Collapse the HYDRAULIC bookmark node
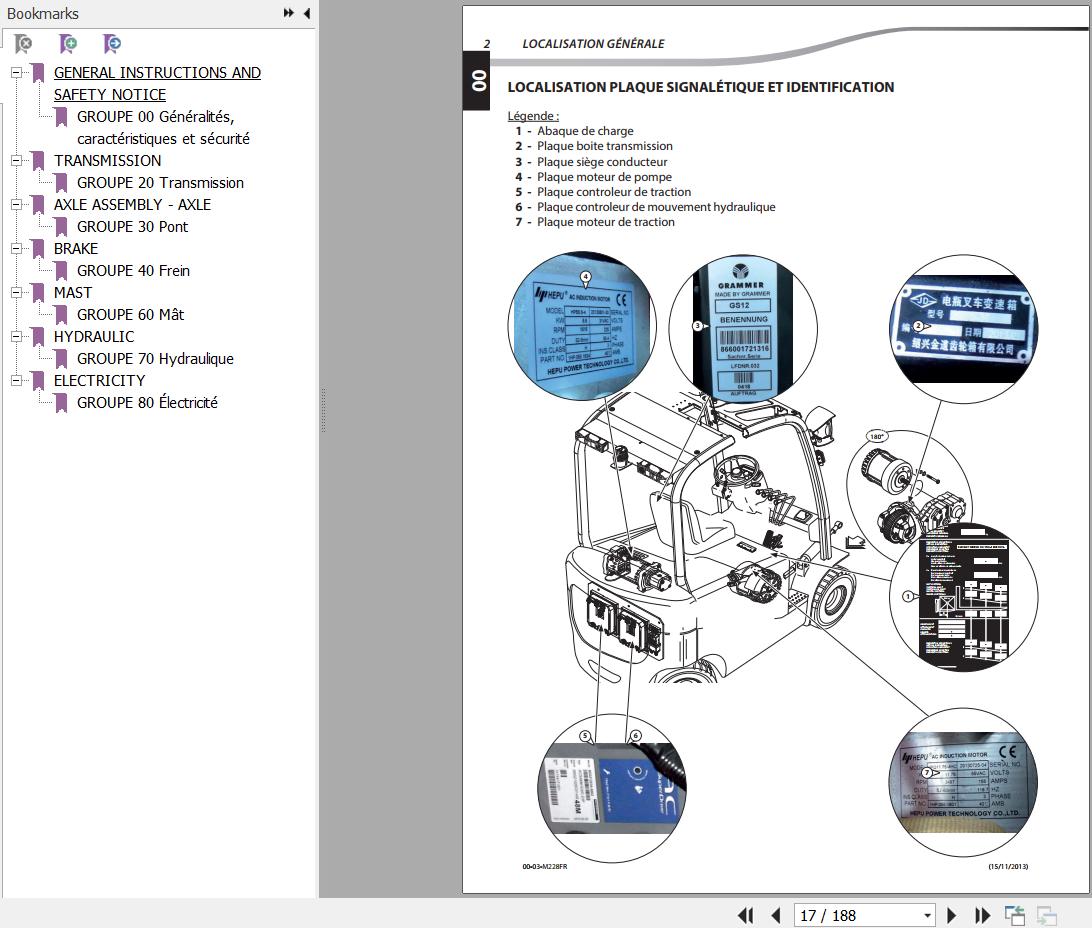Screen dimensions: 1092x928 (16, 337)
